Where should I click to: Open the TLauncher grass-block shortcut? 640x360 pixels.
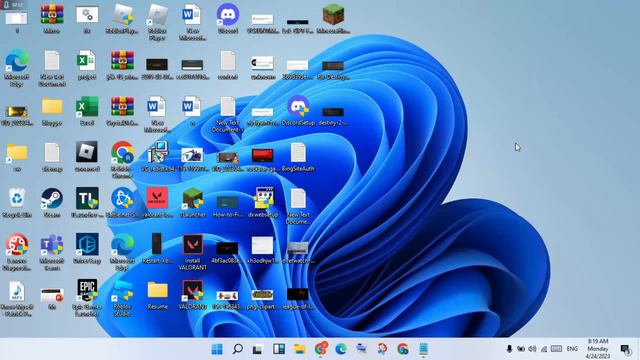click(x=192, y=199)
